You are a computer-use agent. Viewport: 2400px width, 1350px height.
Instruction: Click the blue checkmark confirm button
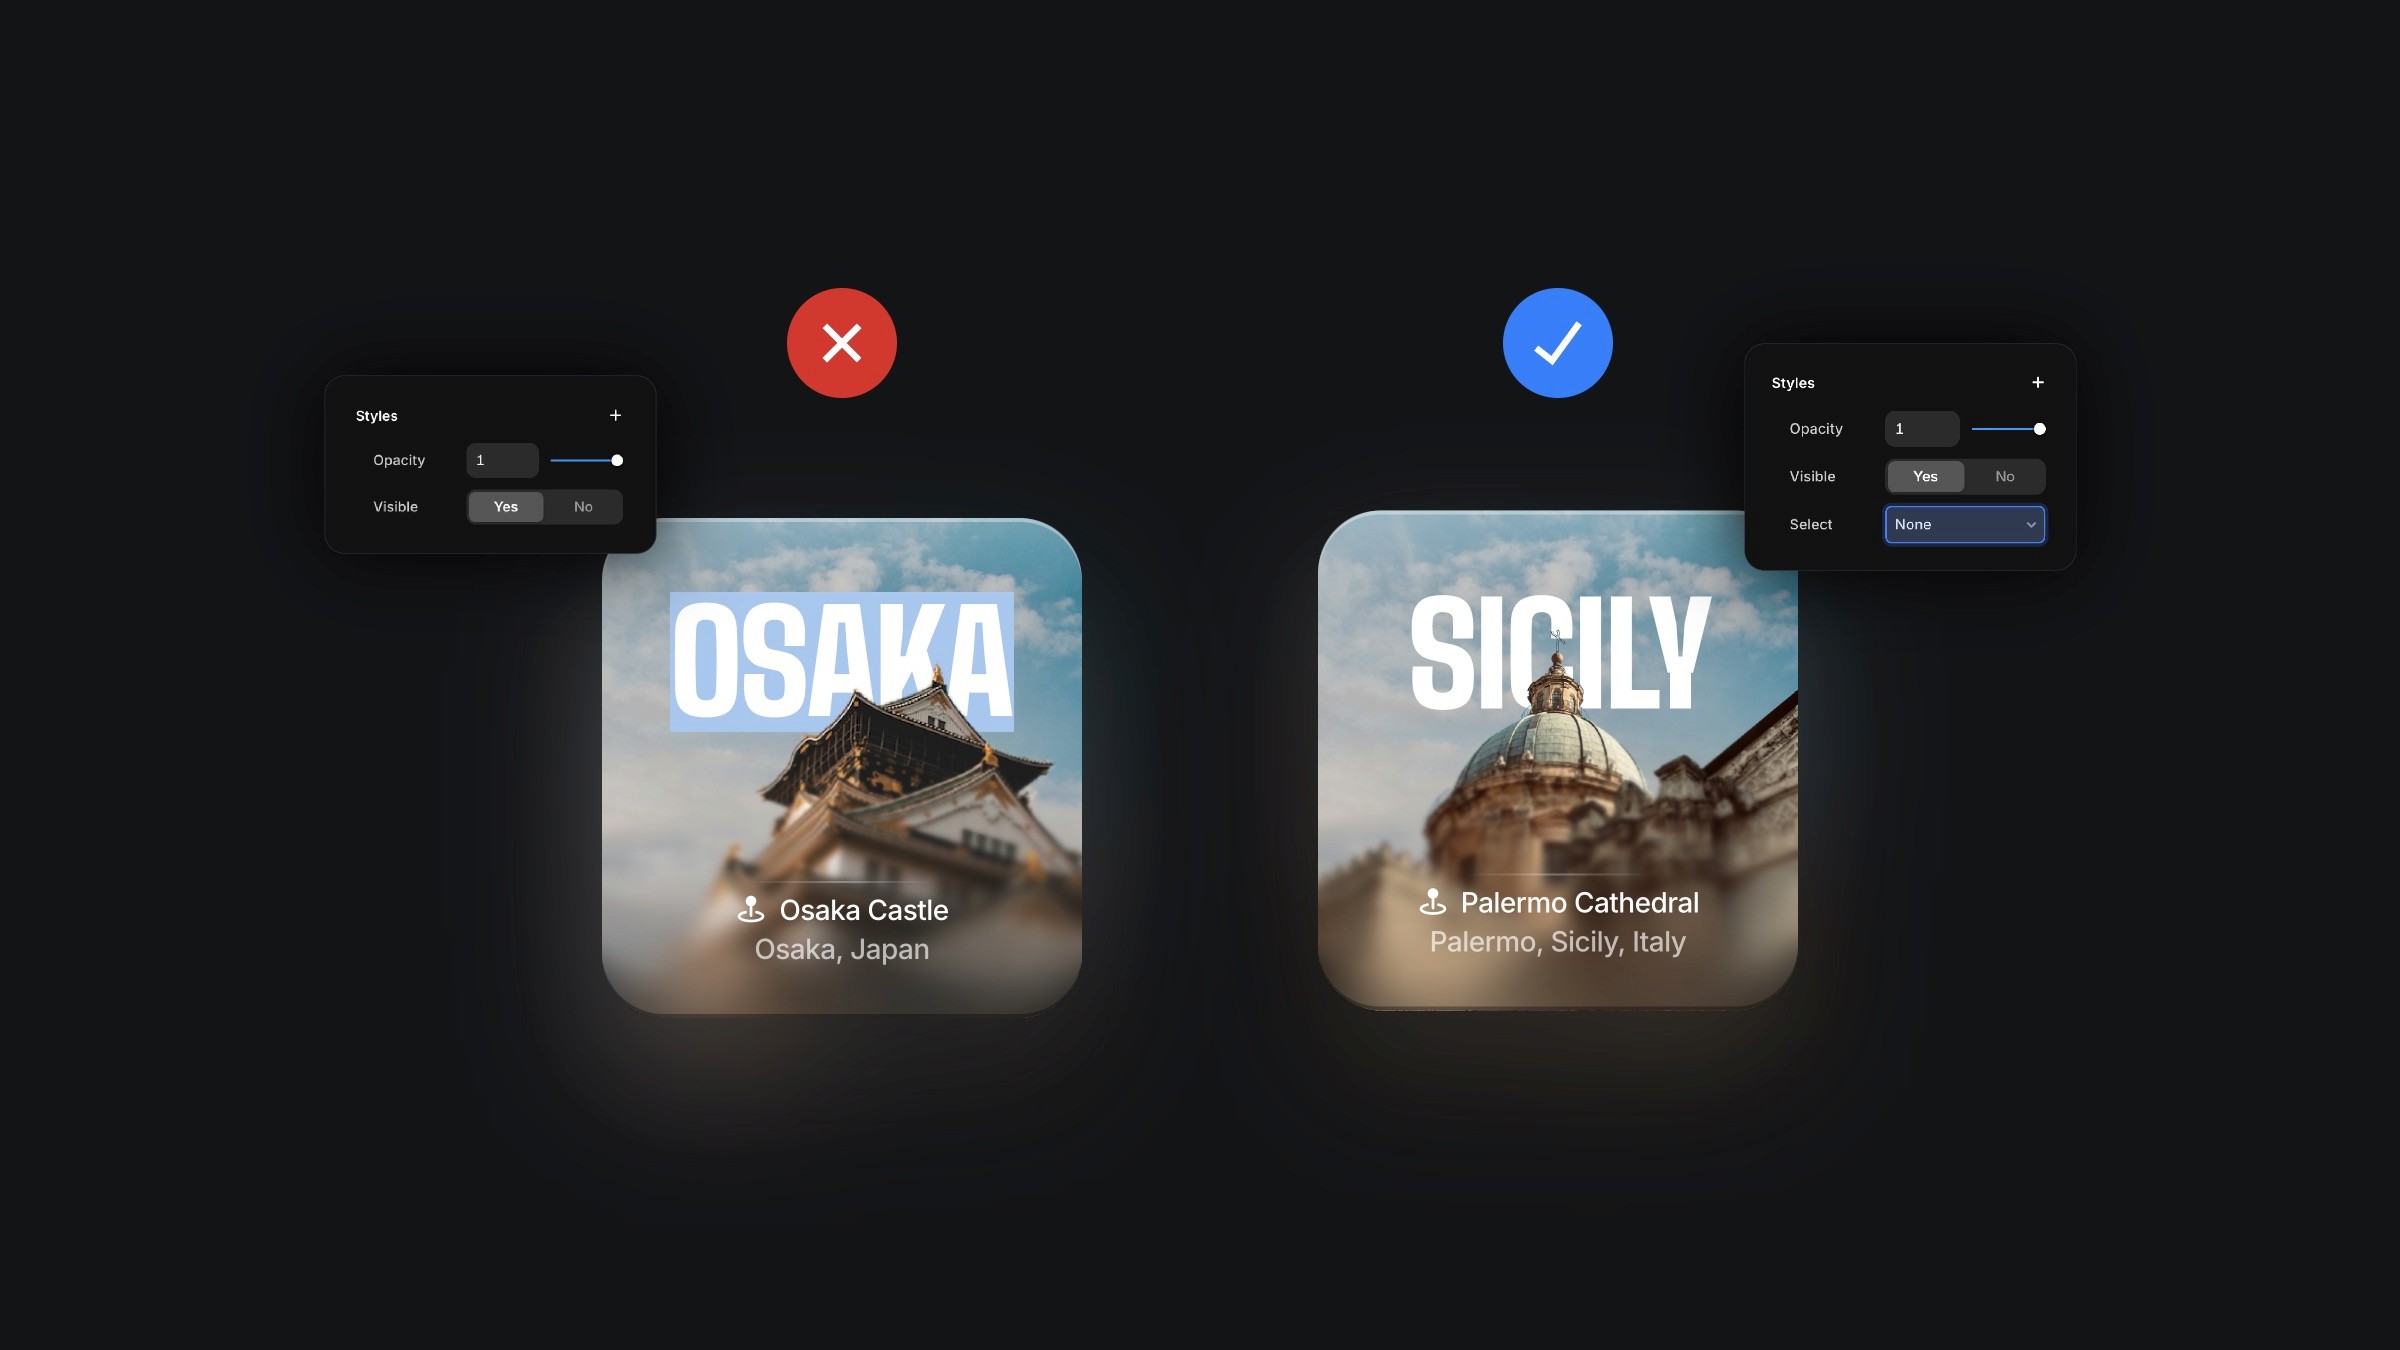click(x=1558, y=343)
